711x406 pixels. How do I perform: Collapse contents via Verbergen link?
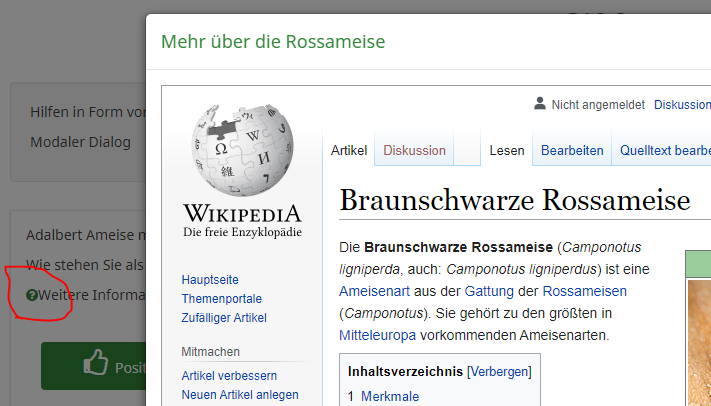[x=499, y=371]
